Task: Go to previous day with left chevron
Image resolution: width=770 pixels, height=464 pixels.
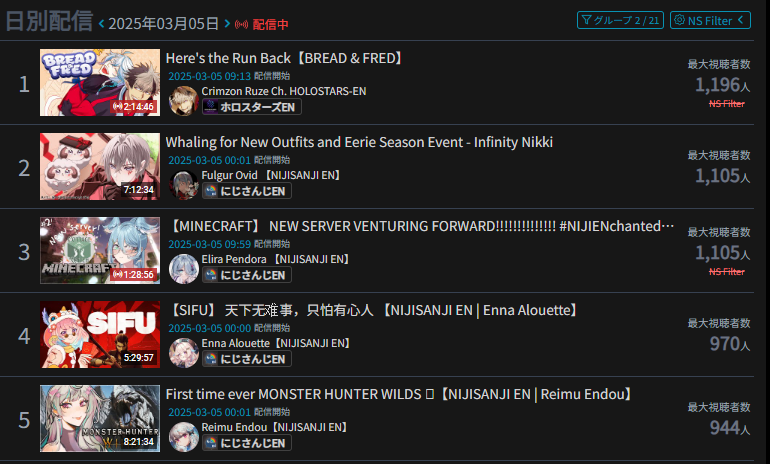Action: pyautogui.click(x=102, y=23)
